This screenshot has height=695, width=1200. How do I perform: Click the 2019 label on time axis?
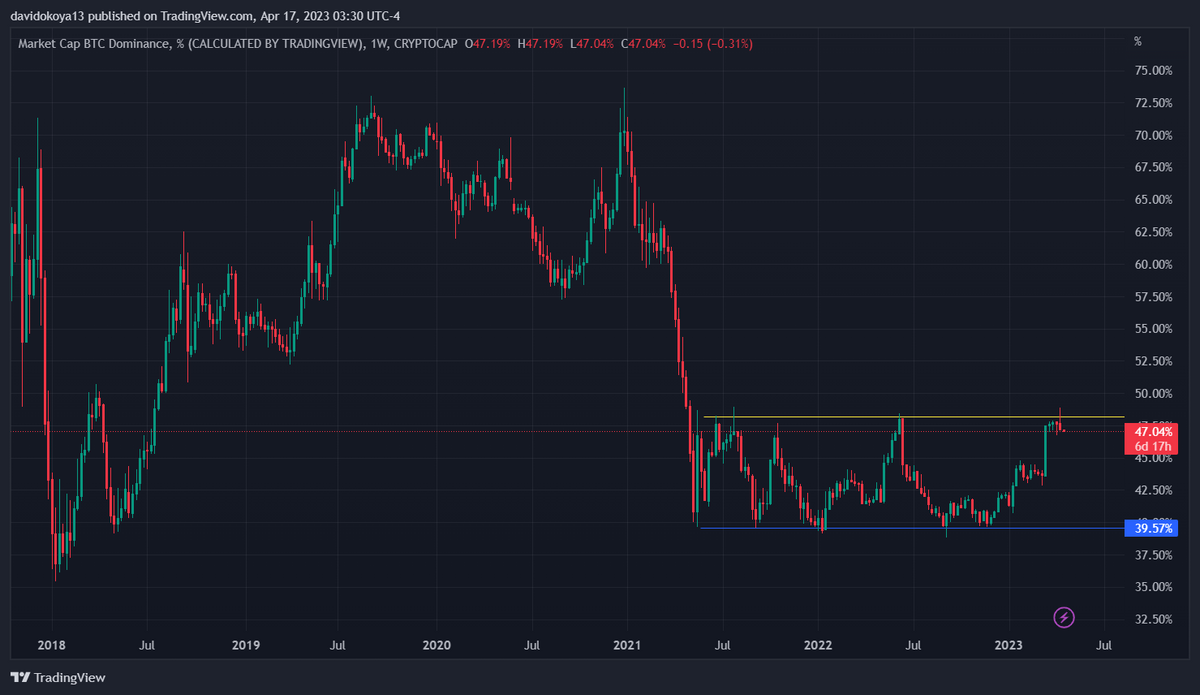click(246, 648)
